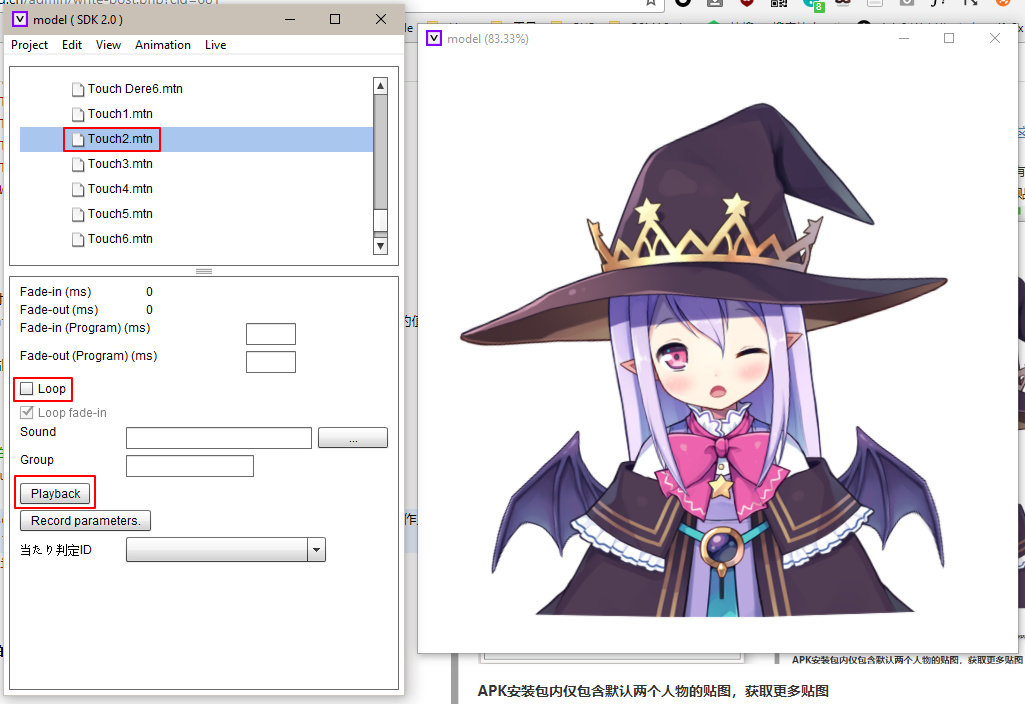This screenshot has height=704, width=1025.
Task: Click the Touch2.mtn file icon
Action: [78, 139]
